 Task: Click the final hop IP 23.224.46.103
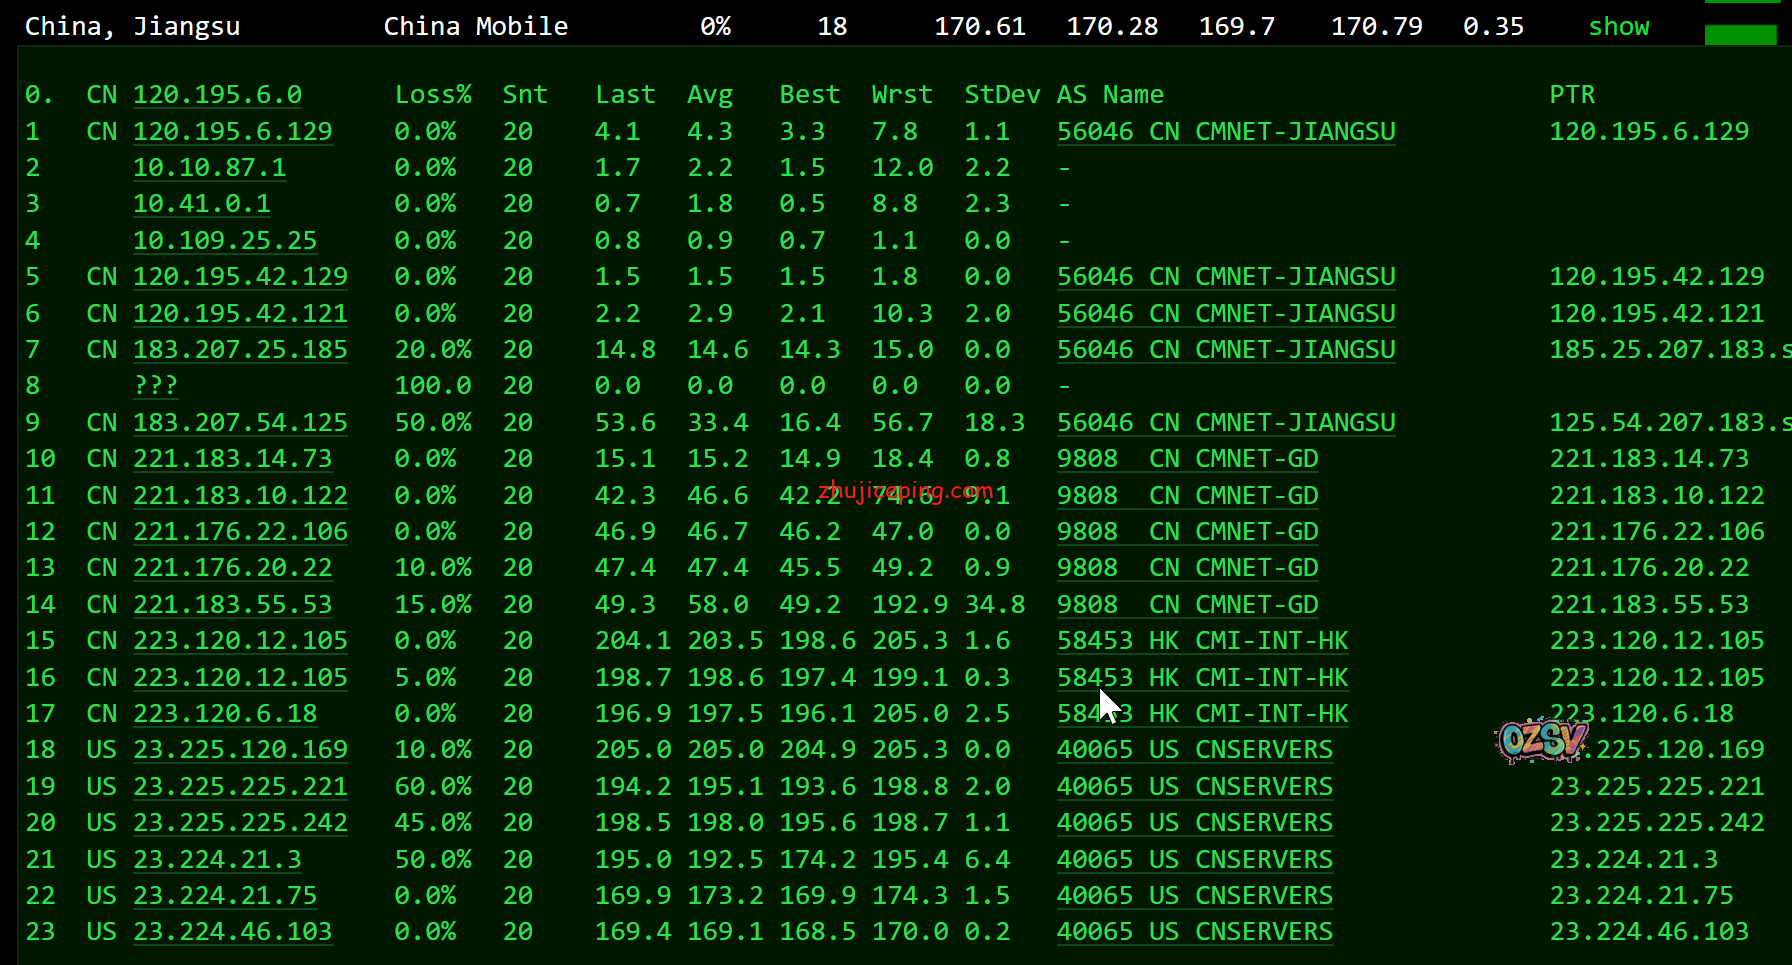232,932
